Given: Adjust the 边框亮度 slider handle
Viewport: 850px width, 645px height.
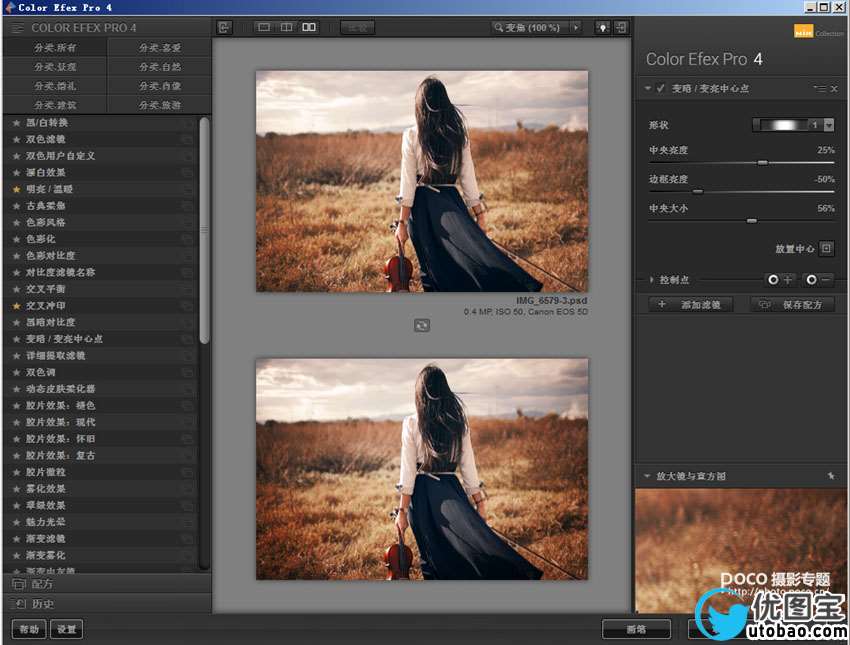Looking at the screenshot, I should (698, 191).
